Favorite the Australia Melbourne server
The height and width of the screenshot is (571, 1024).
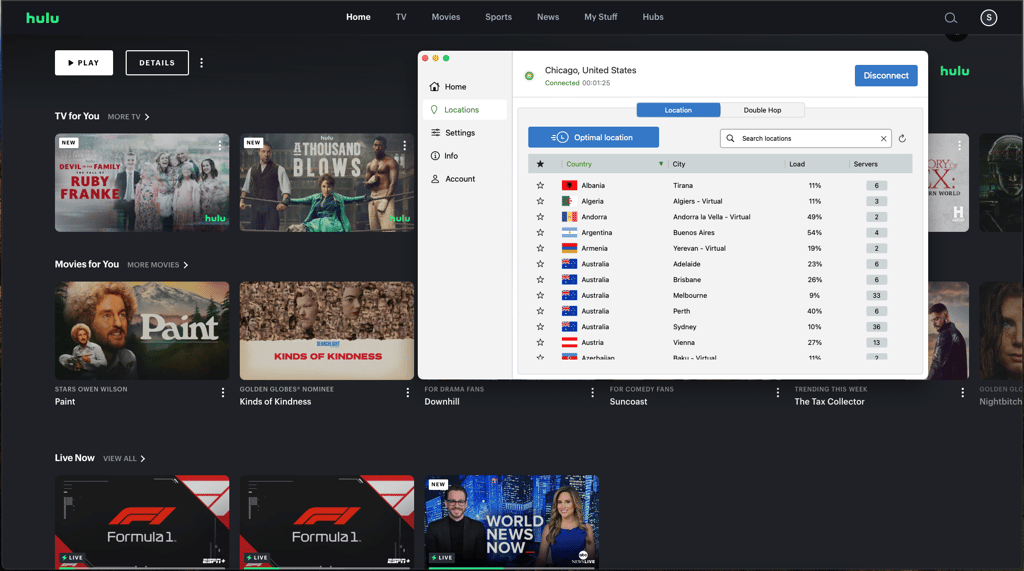[540, 295]
